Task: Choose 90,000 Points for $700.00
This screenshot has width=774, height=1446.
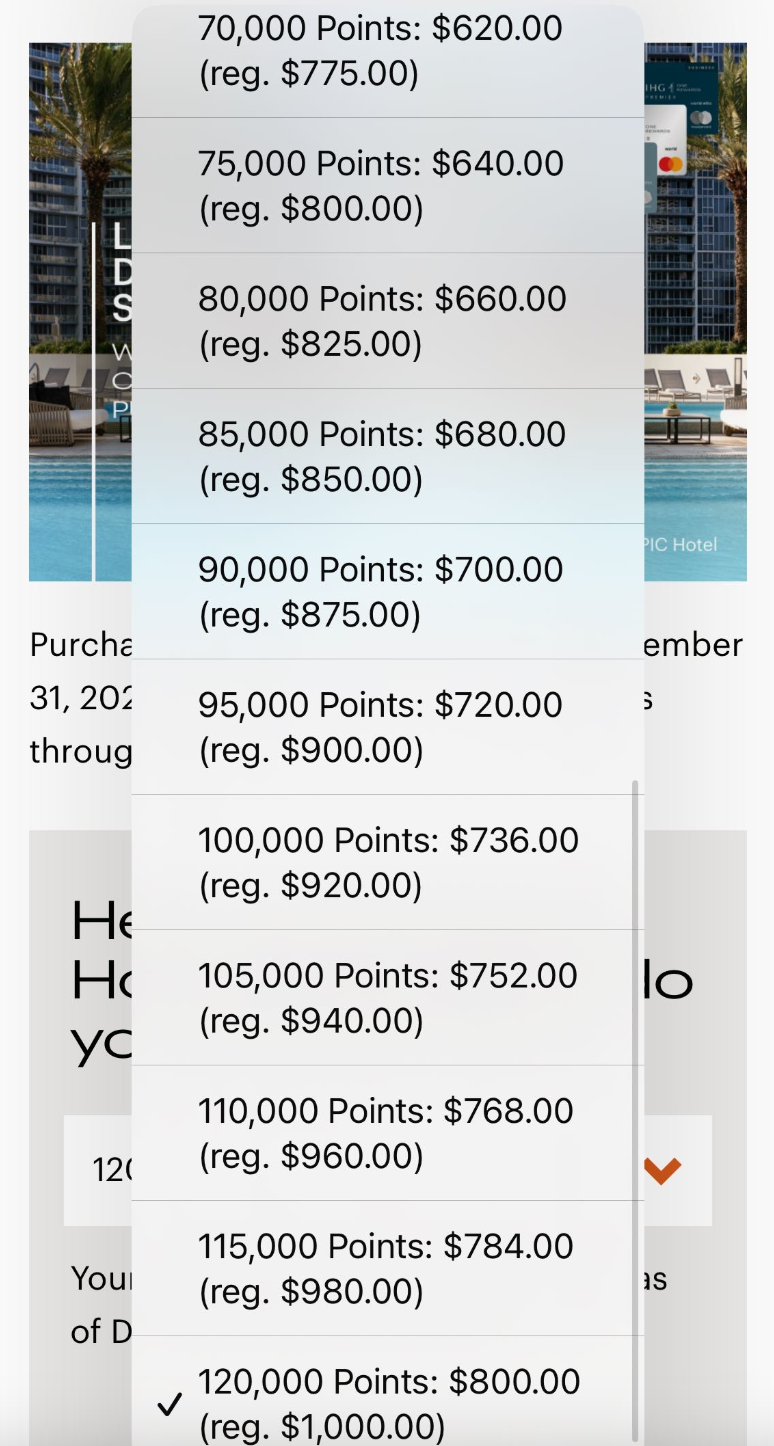Action: pos(380,591)
